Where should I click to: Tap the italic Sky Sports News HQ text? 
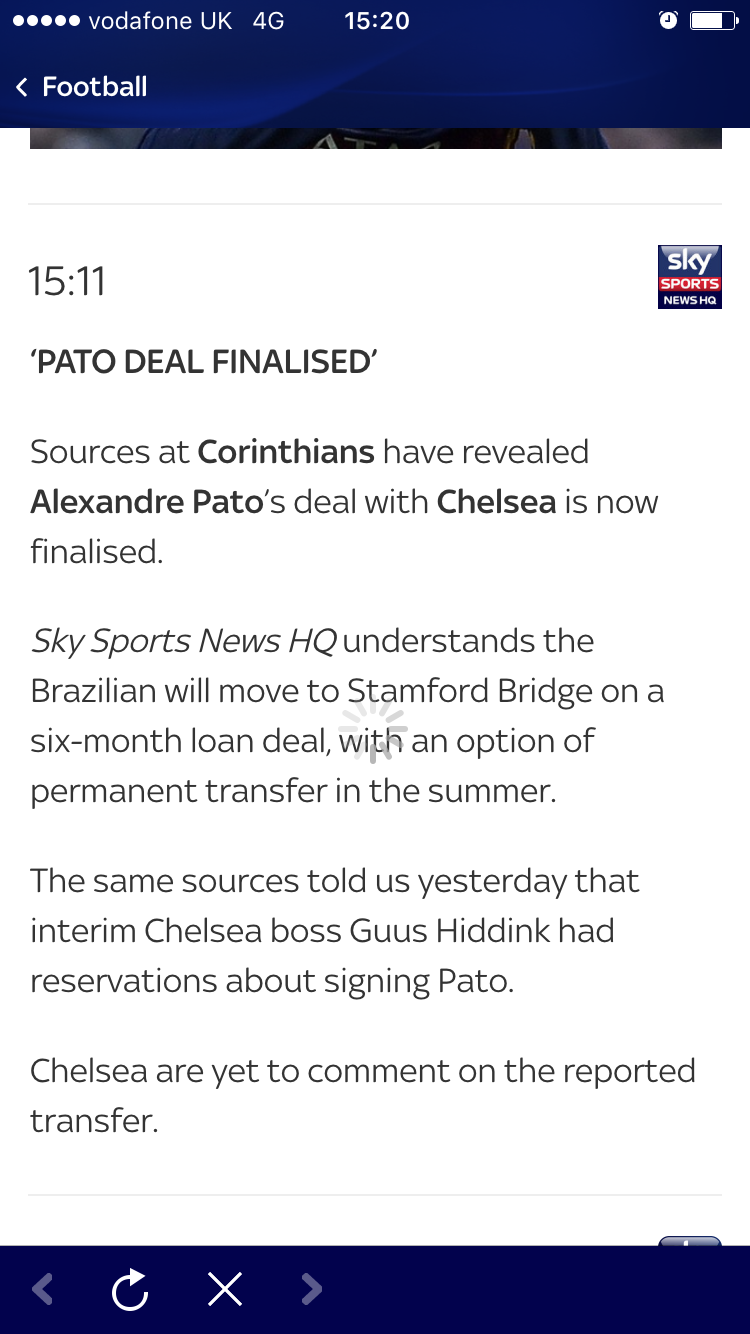[183, 641]
